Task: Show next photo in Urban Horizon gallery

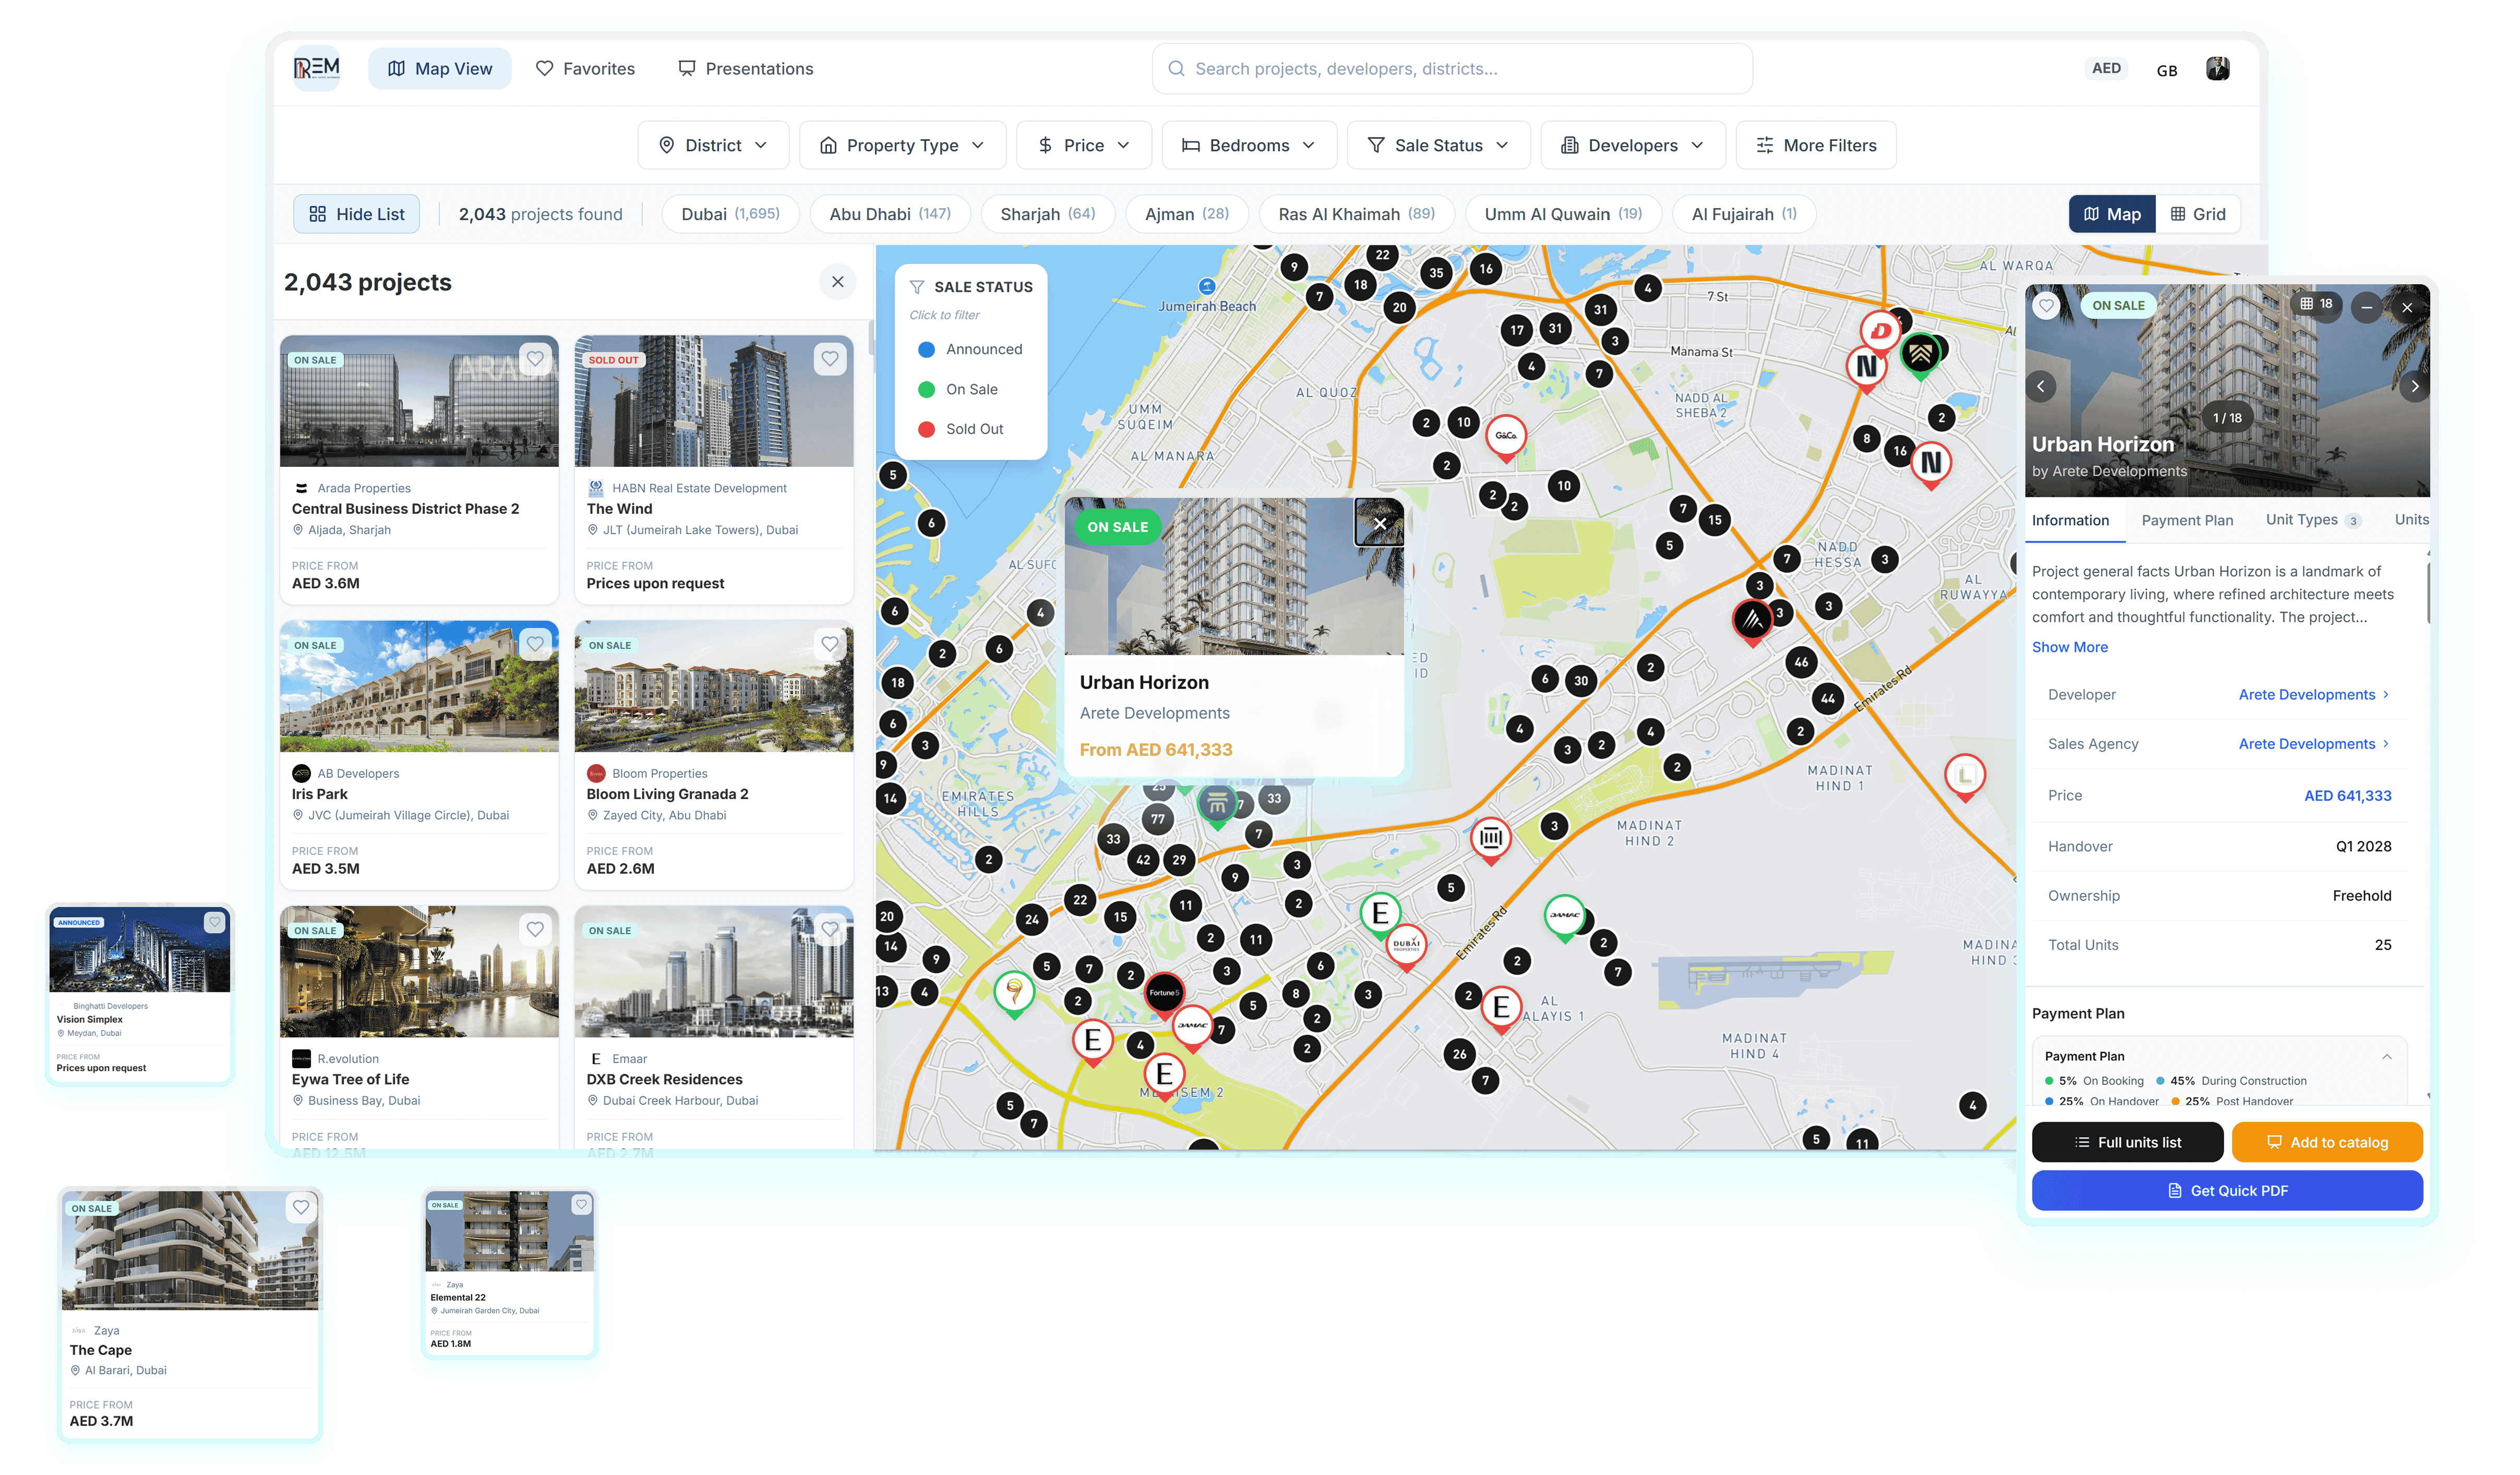Action: pyautogui.click(x=2414, y=386)
